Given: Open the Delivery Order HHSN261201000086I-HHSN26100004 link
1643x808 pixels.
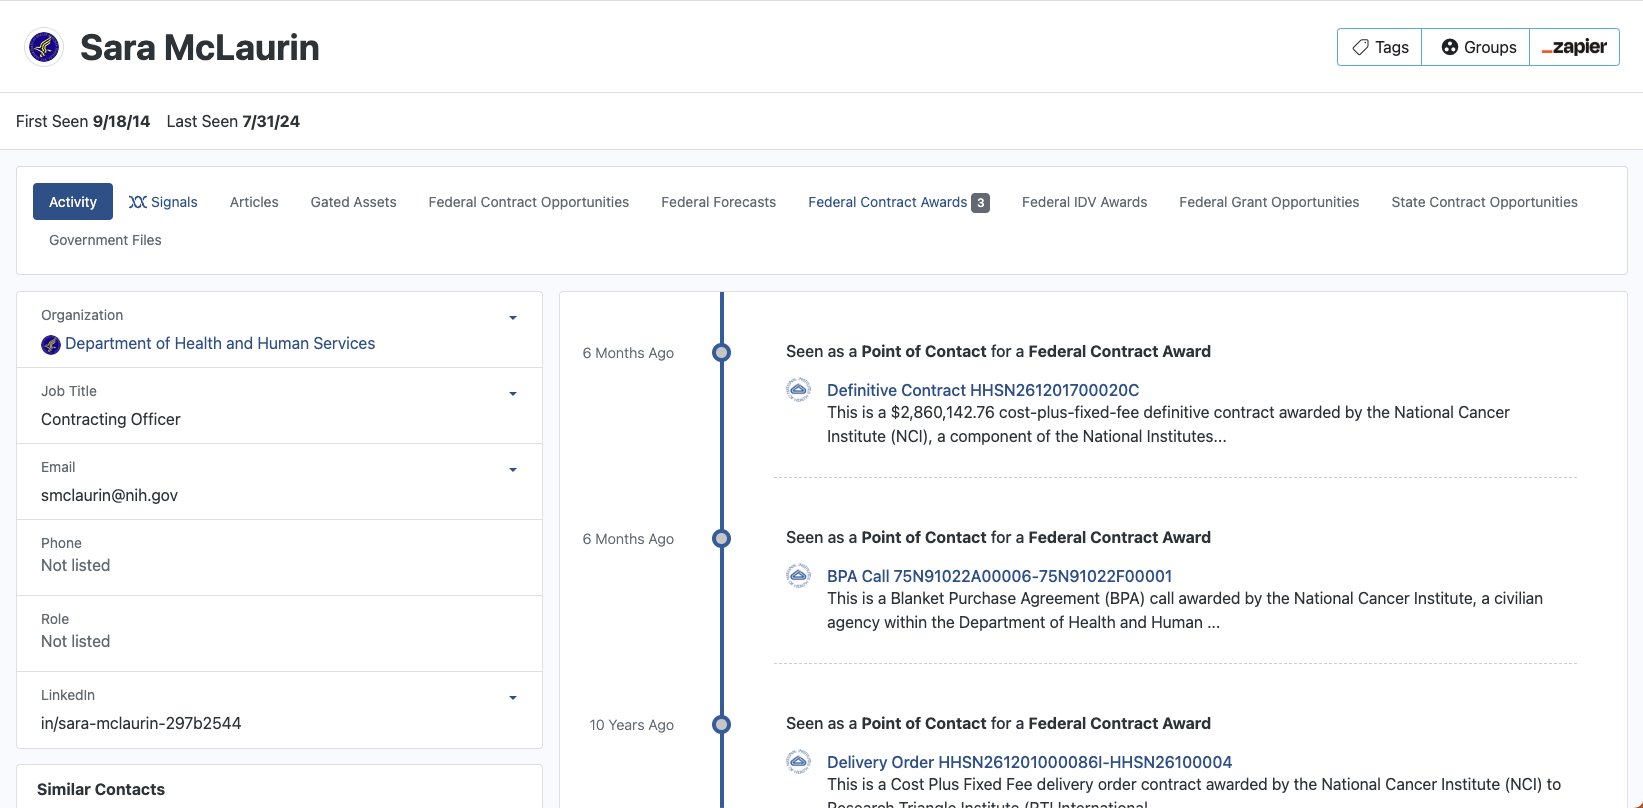Looking at the screenshot, I should point(1029,762).
